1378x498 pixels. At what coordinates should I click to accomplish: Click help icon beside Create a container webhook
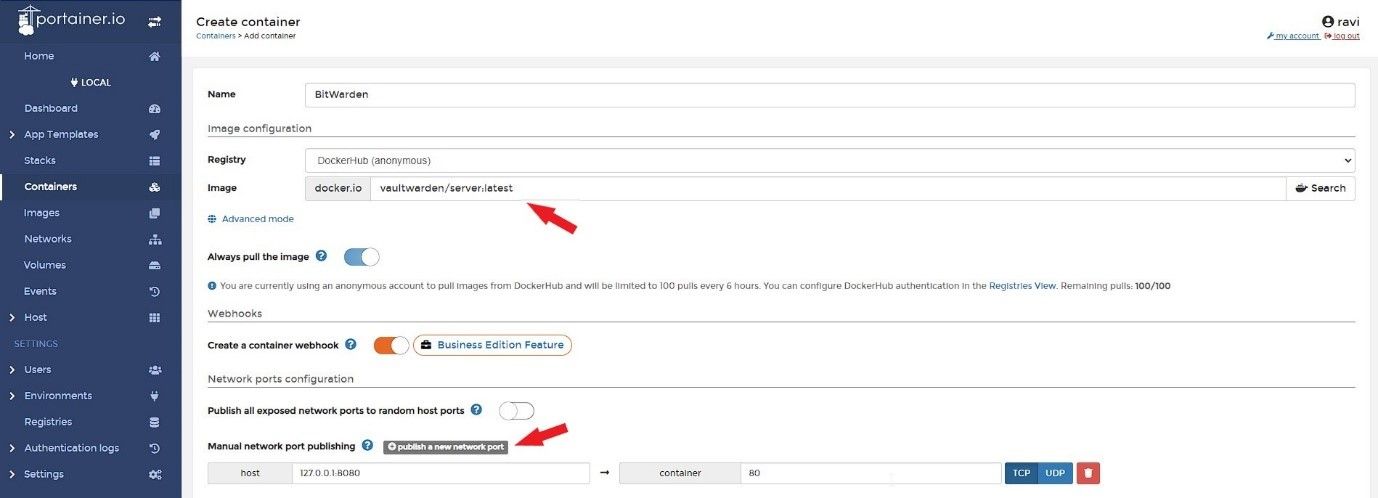pos(351,344)
